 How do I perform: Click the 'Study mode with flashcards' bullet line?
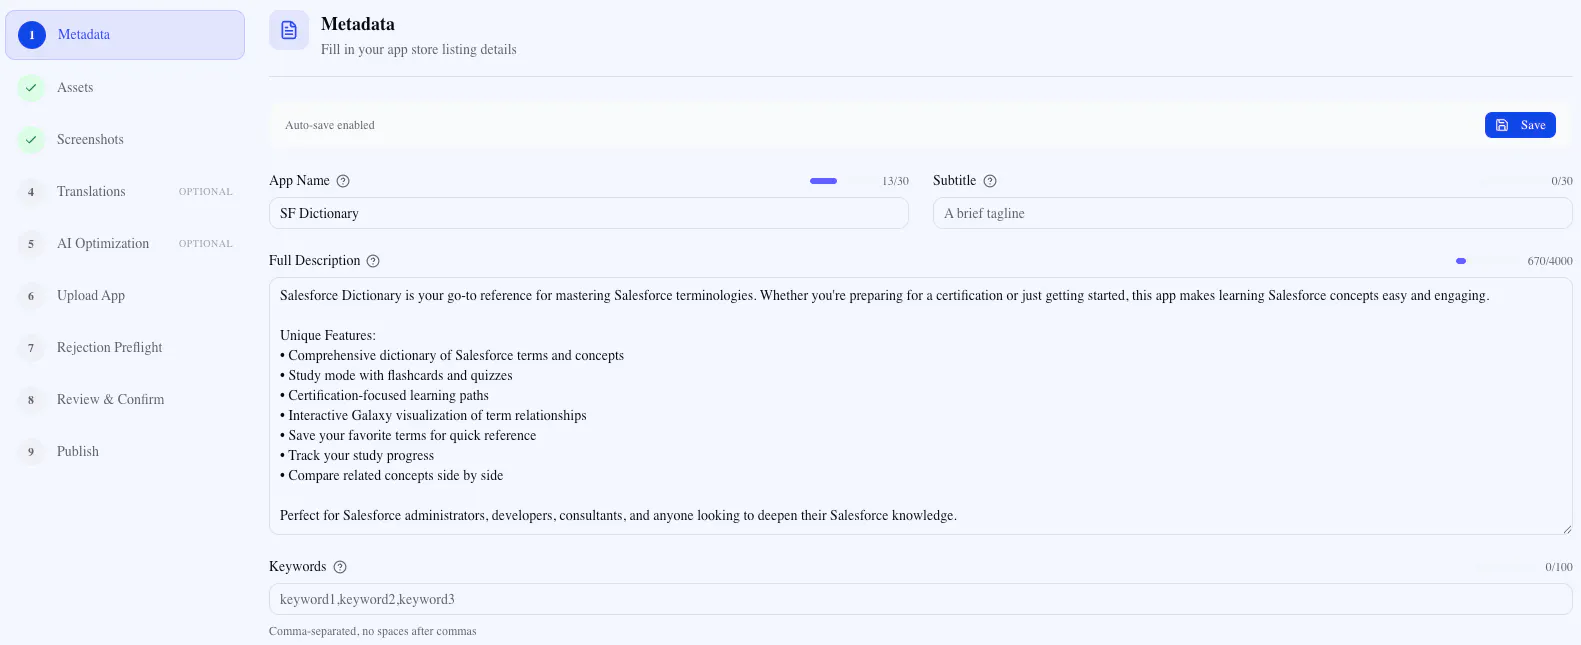click(396, 375)
